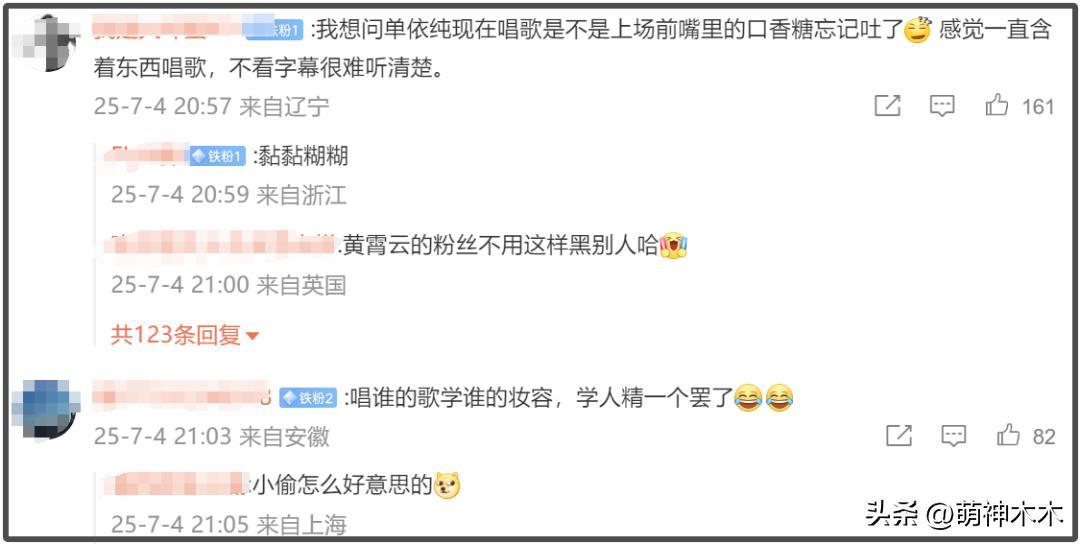Click the 铁粉1 badge next to 黏黏糊糊
The image size is (1080, 544).
[218, 156]
